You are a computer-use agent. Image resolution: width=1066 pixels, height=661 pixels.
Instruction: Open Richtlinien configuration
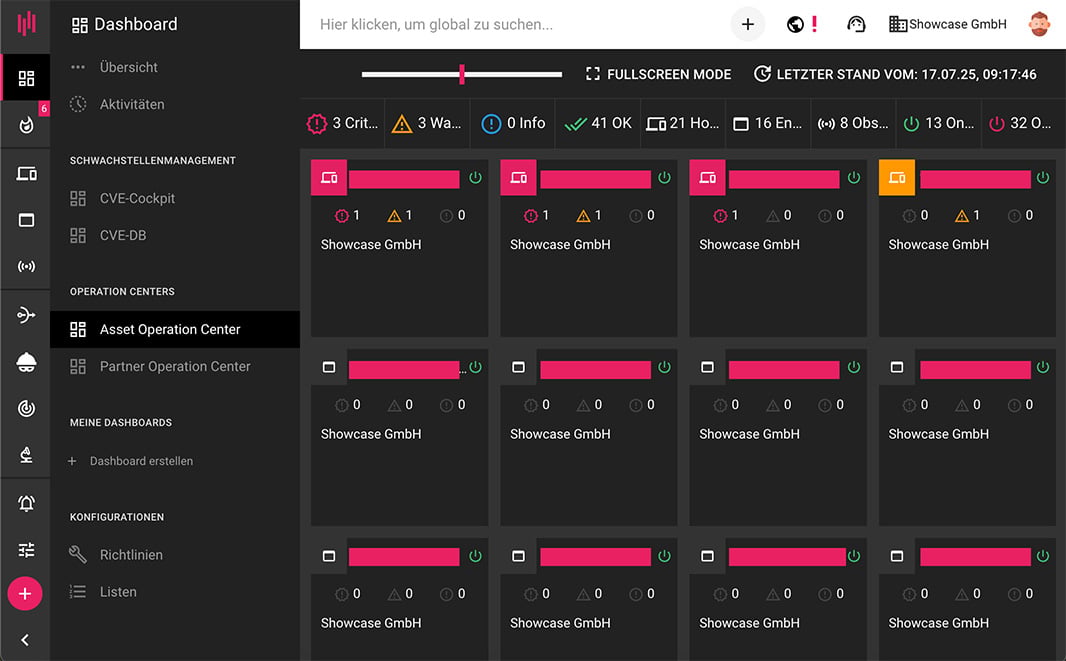[x=175, y=555]
